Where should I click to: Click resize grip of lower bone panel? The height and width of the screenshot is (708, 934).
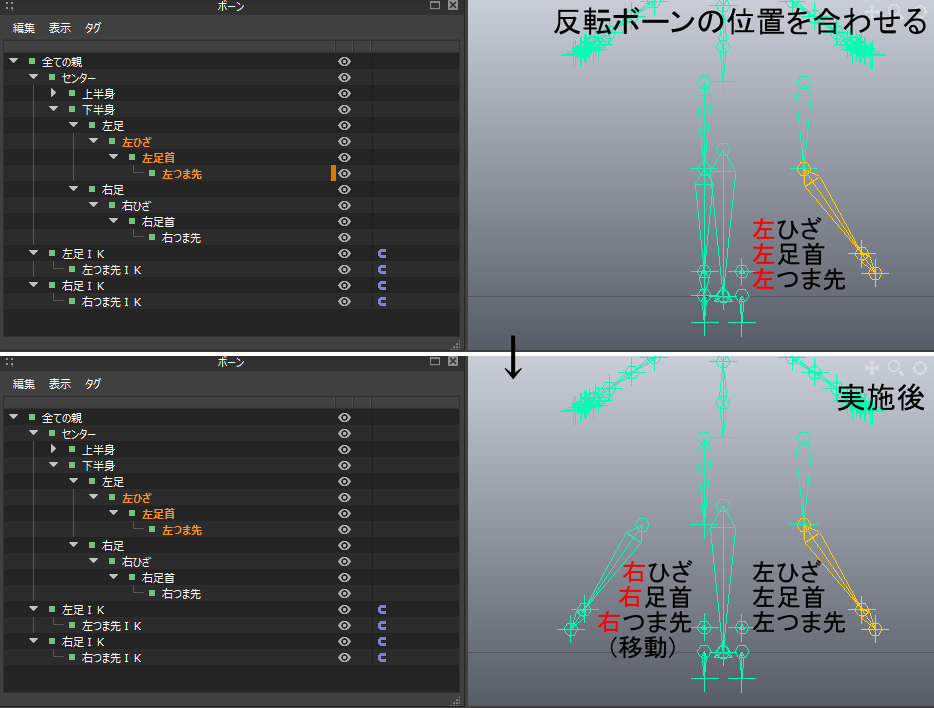tap(456, 701)
